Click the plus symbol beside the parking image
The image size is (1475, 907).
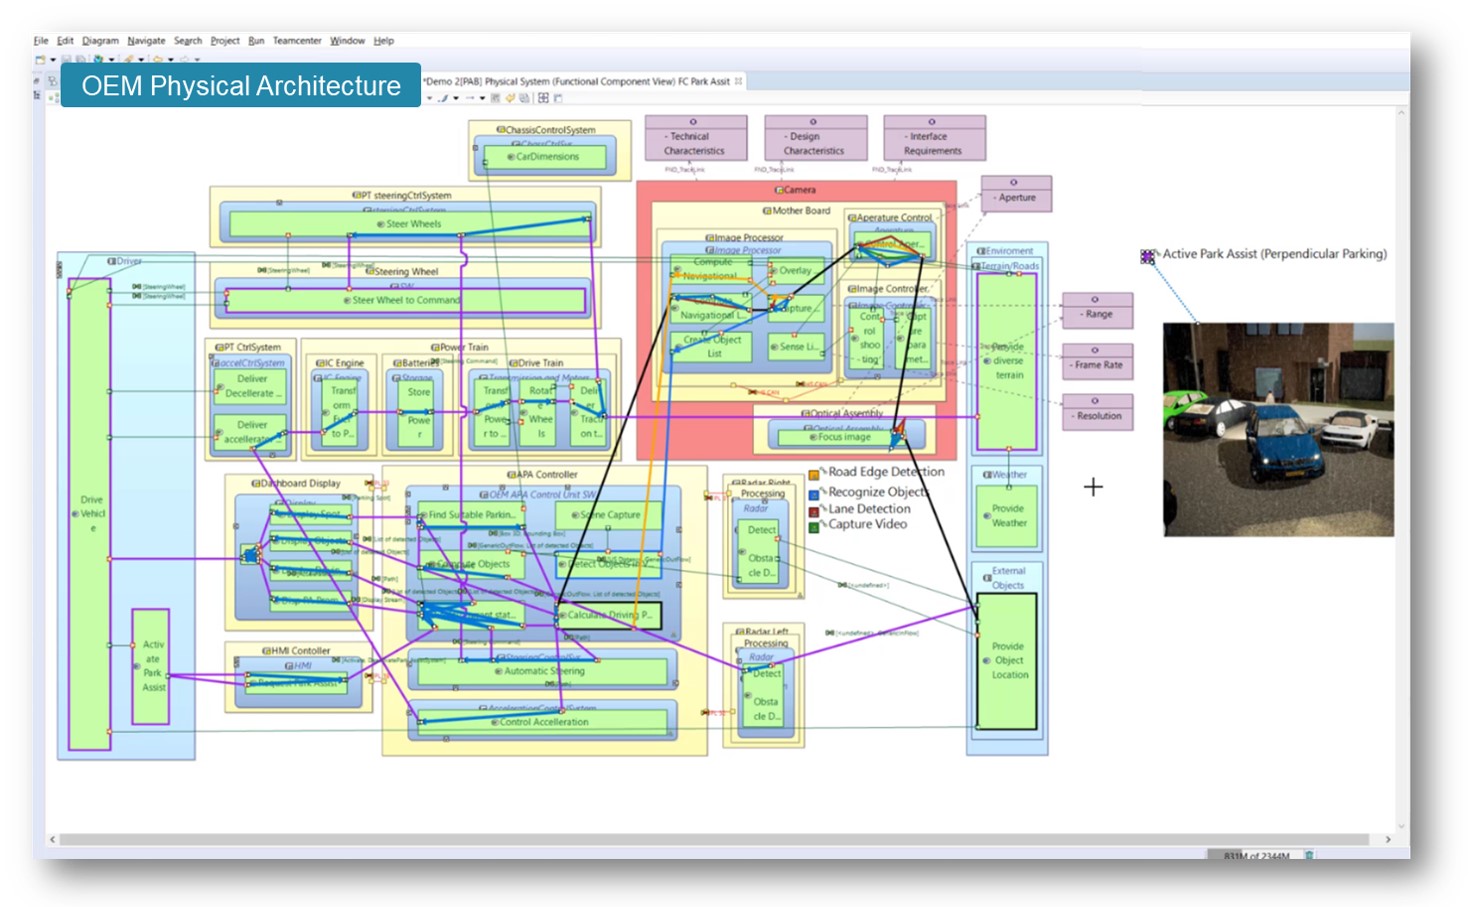[1093, 488]
